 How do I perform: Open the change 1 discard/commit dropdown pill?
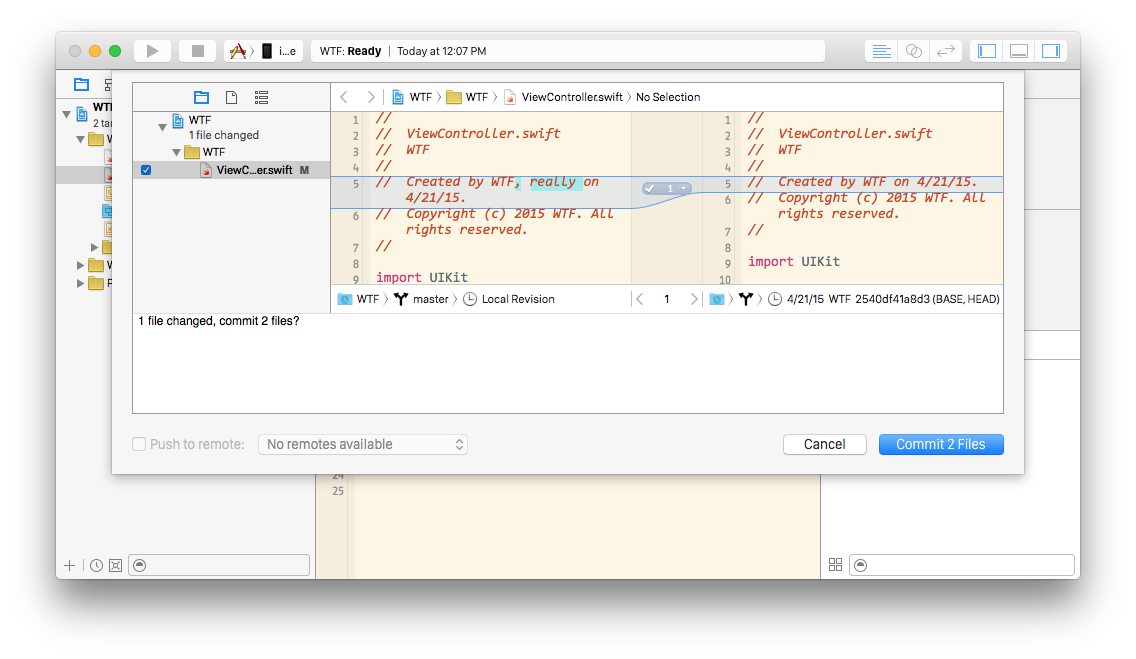[x=667, y=188]
